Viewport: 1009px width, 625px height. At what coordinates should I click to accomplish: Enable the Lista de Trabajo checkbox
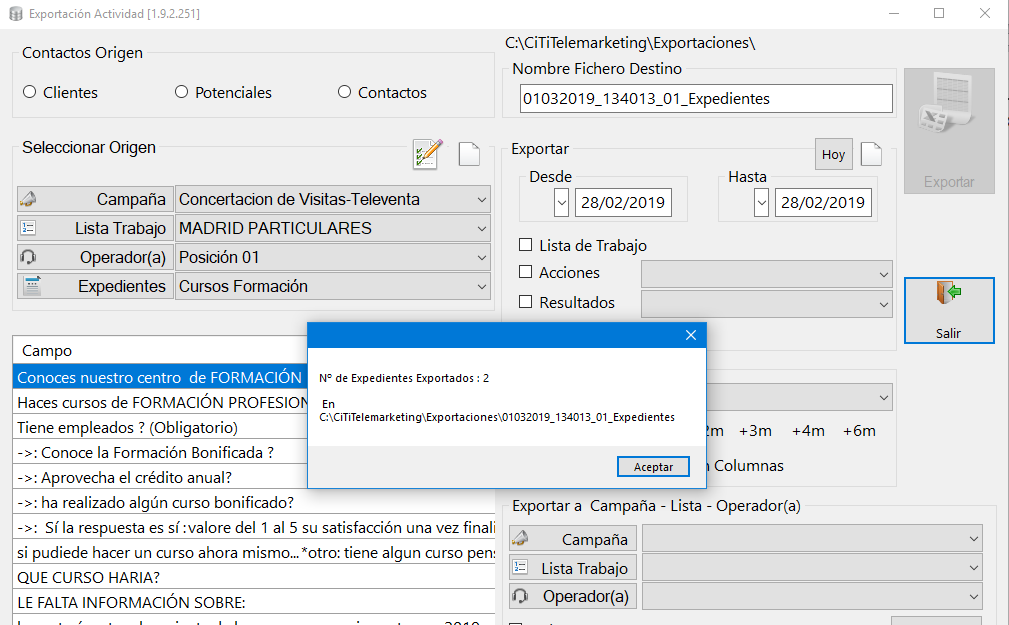click(526, 245)
